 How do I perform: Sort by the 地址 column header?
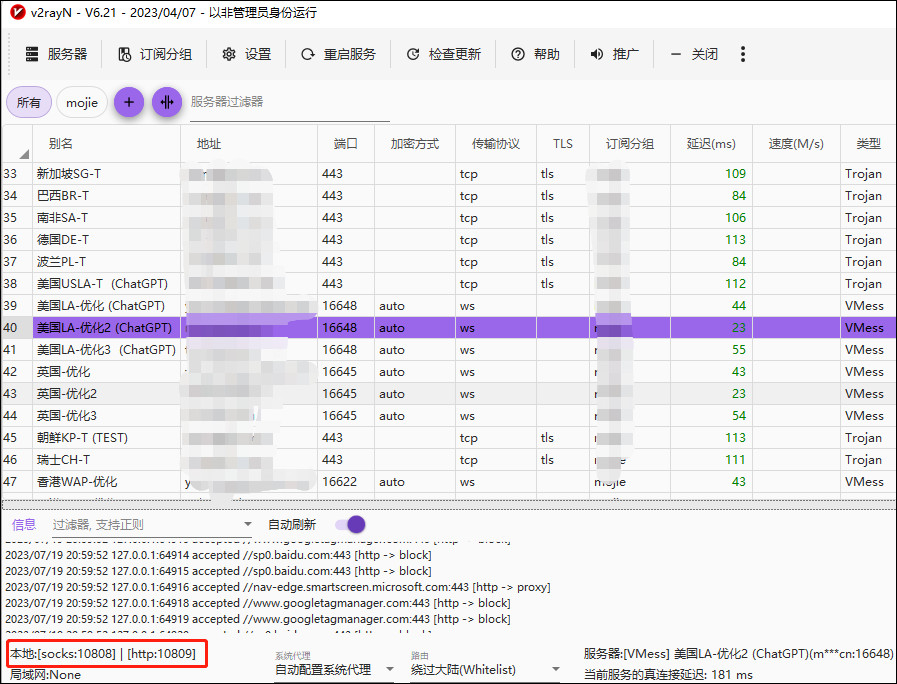(249, 144)
